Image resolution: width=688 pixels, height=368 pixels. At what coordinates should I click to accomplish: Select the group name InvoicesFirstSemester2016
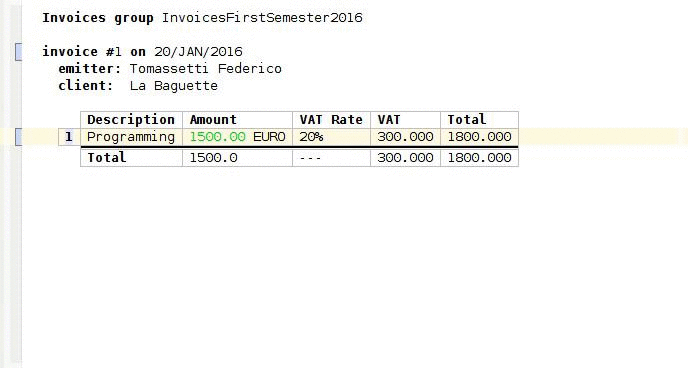(x=262, y=18)
